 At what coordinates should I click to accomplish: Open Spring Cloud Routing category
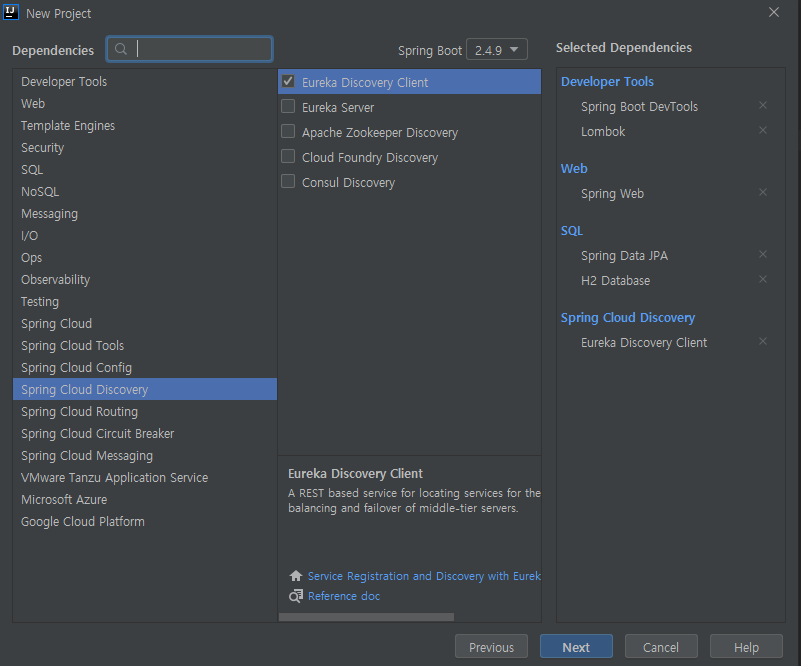(145, 411)
